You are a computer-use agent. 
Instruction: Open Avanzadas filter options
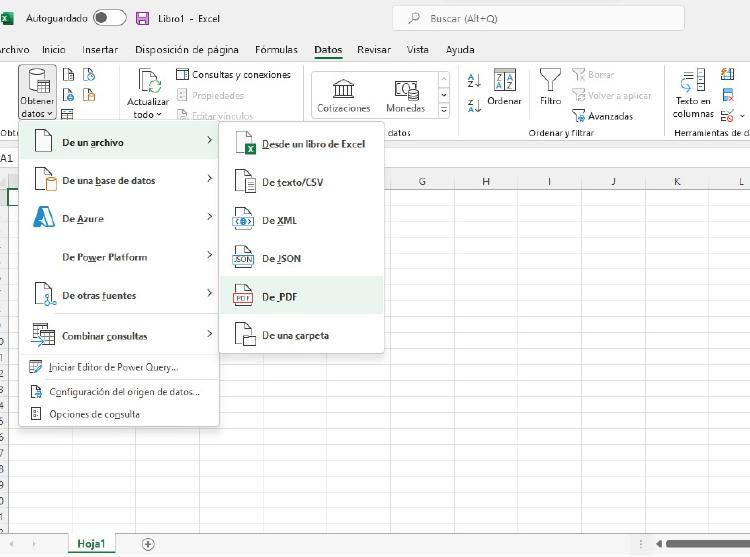pyautogui.click(x=603, y=116)
